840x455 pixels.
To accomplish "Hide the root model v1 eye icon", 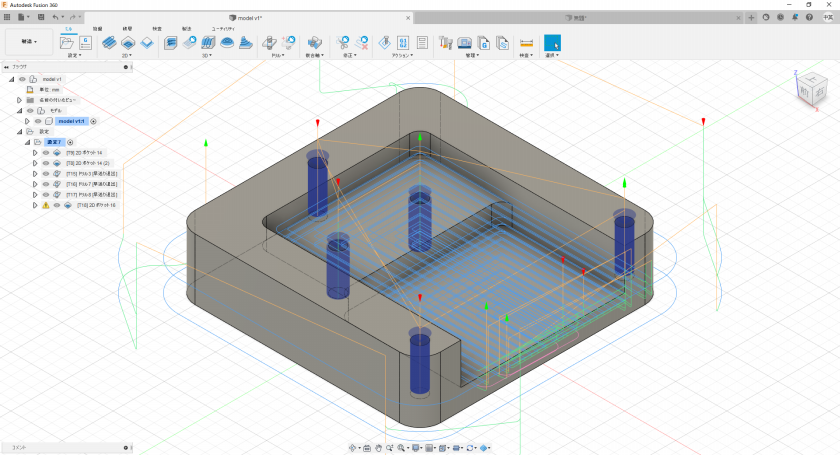I will 22,78.
